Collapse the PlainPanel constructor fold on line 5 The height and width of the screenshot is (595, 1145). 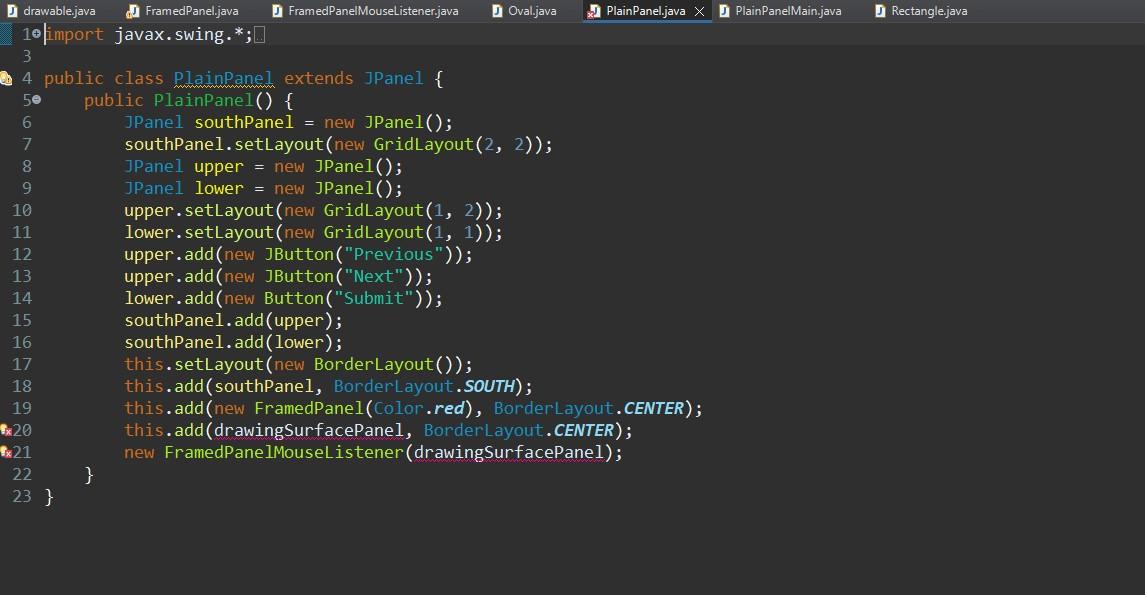[37, 100]
